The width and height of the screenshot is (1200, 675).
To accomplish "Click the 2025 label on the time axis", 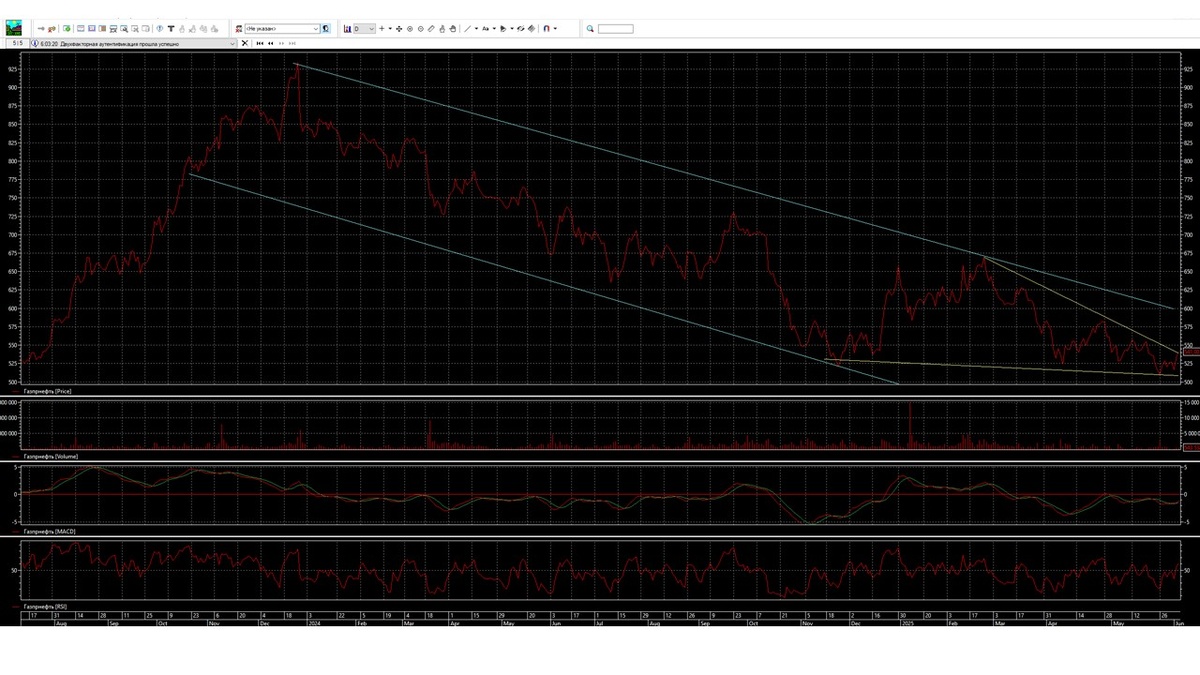I will click(x=908, y=622).
